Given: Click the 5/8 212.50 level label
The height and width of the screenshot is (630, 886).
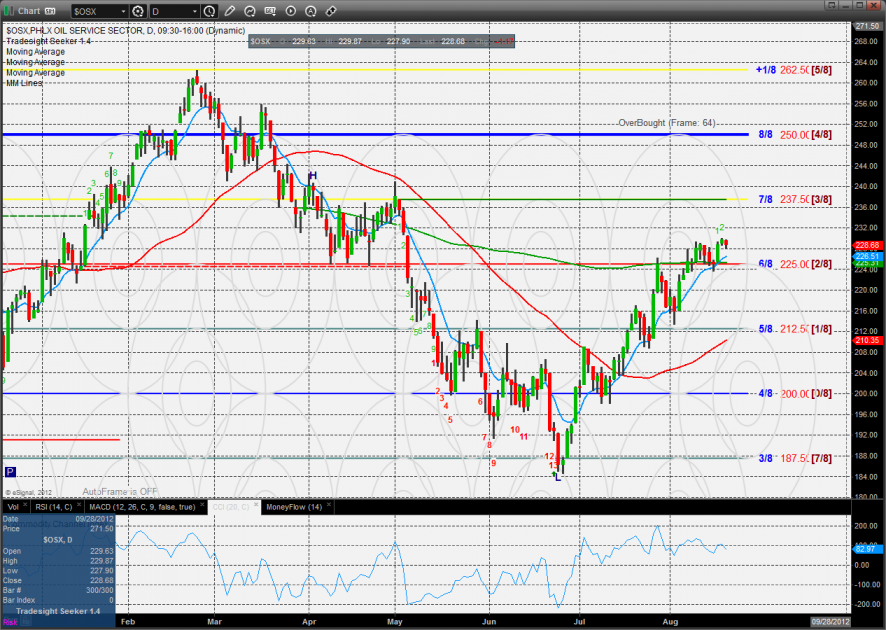Looking at the screenshot, I should click(x=795, y=329).
